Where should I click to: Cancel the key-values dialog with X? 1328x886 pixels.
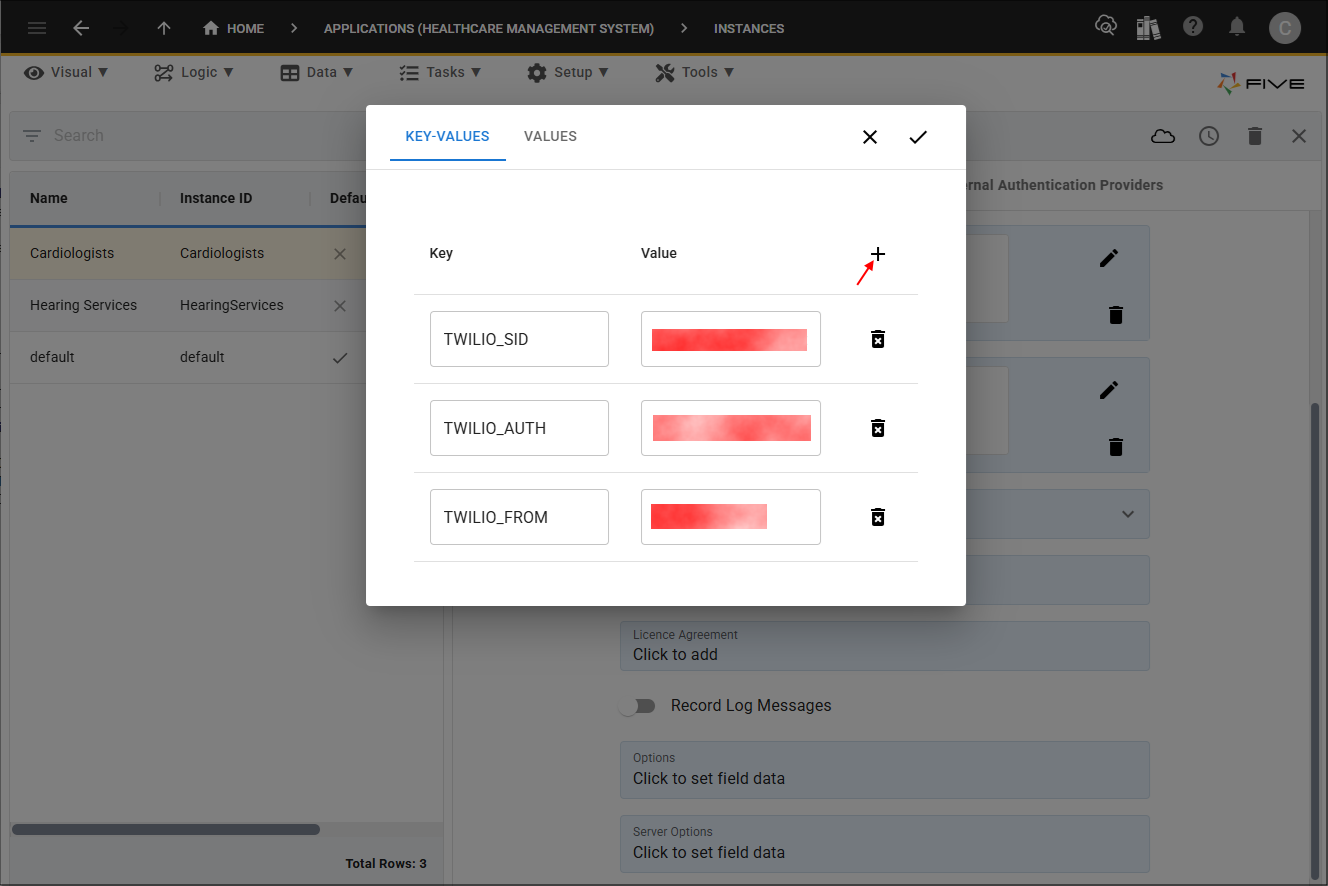point(870,137)
